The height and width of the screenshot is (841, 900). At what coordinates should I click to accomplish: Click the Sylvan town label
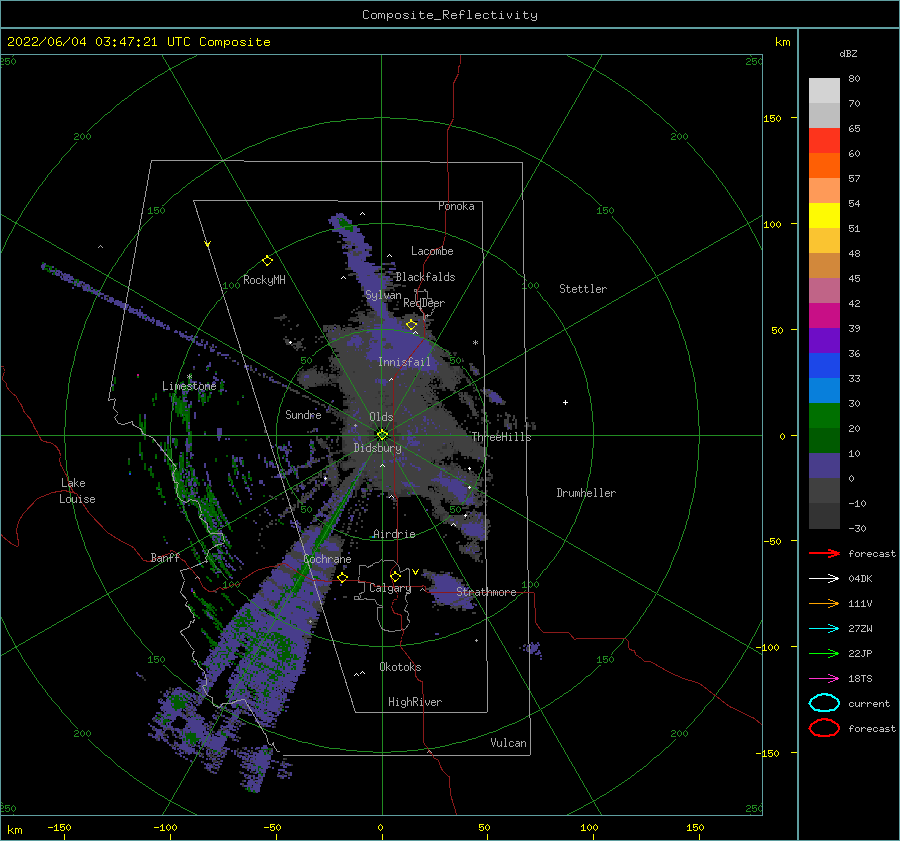[383, 295]
